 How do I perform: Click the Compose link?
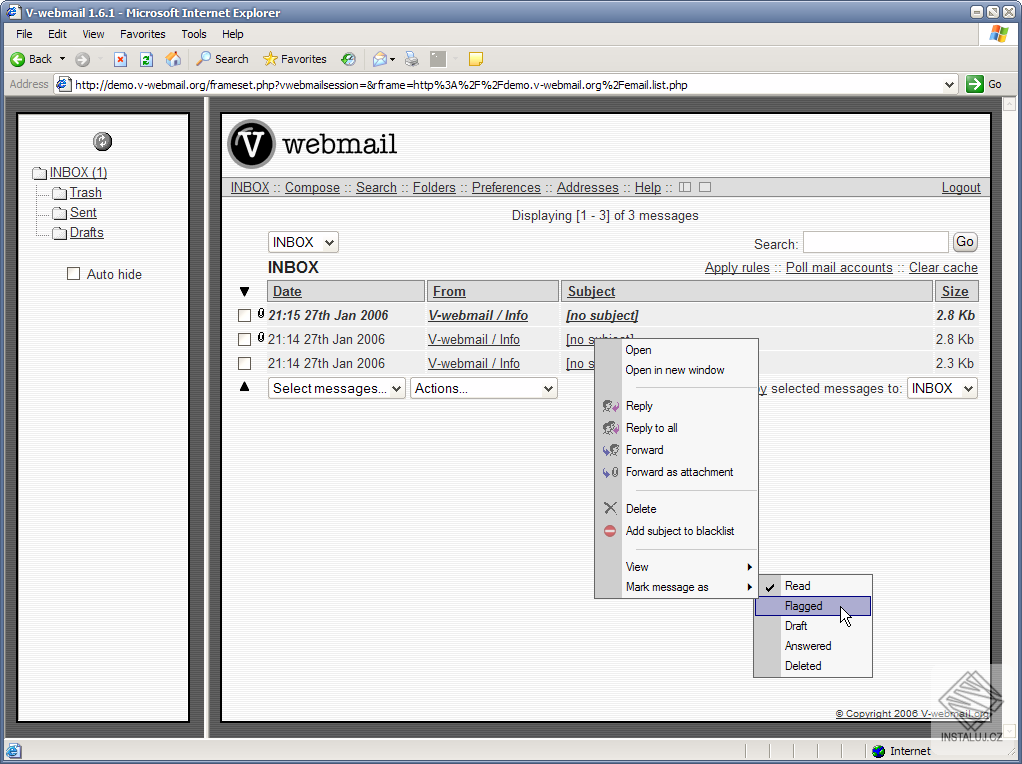(x=312, y=188)
